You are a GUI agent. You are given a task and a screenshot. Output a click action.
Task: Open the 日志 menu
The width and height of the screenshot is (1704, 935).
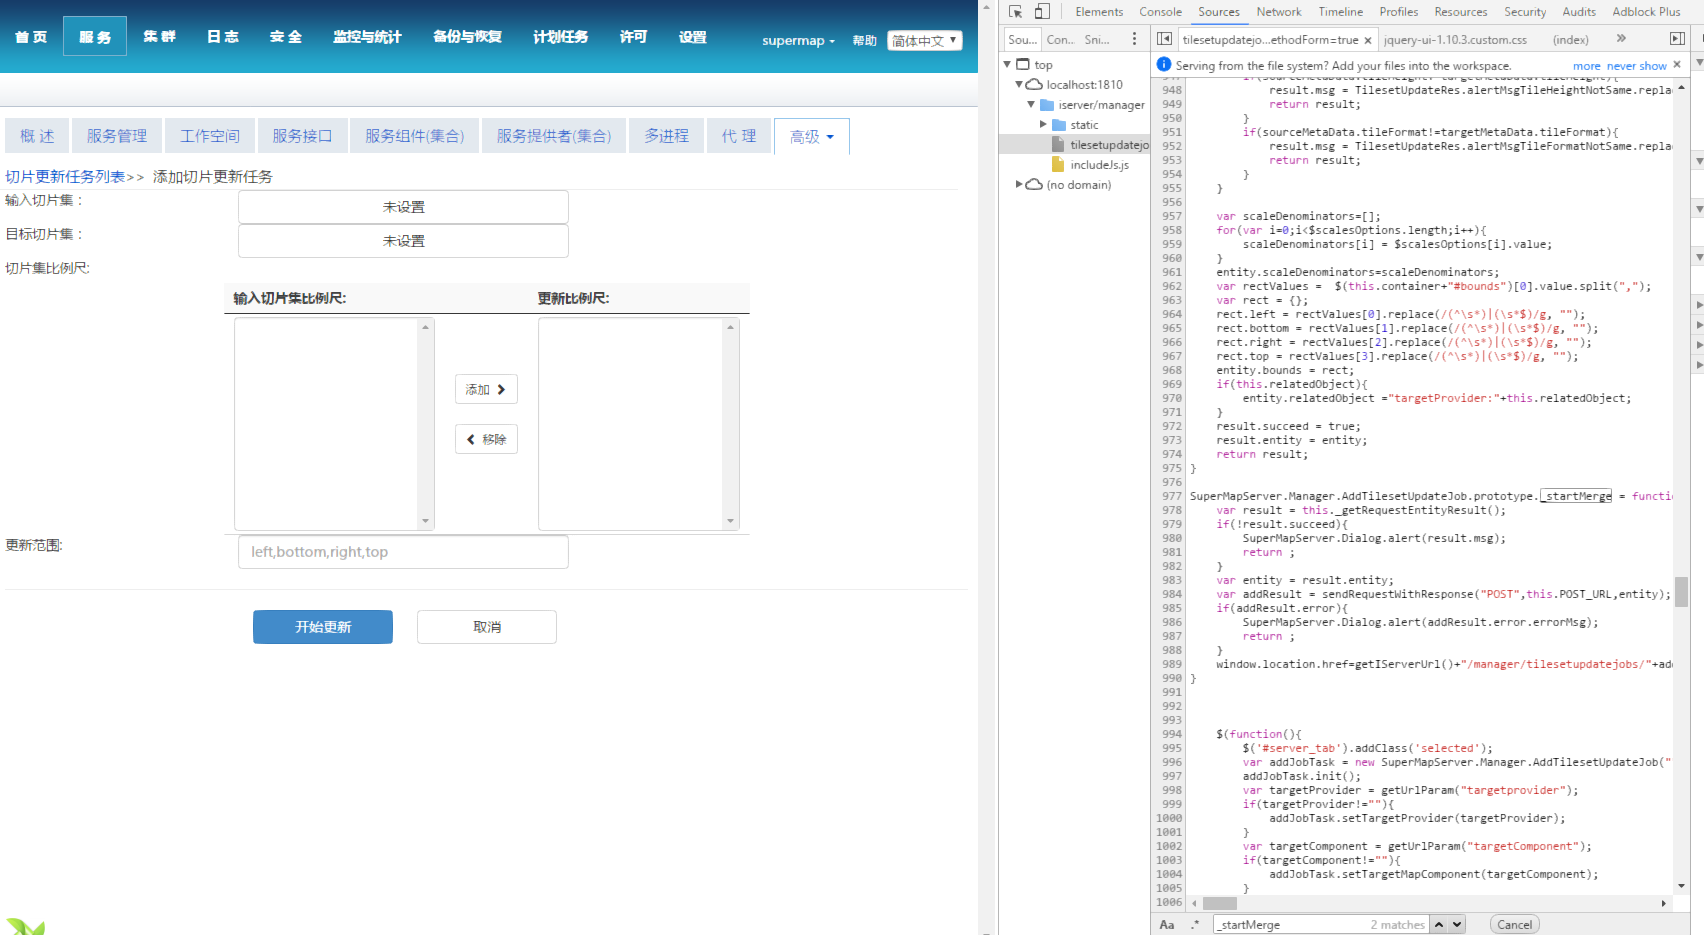tap(223, 37)
